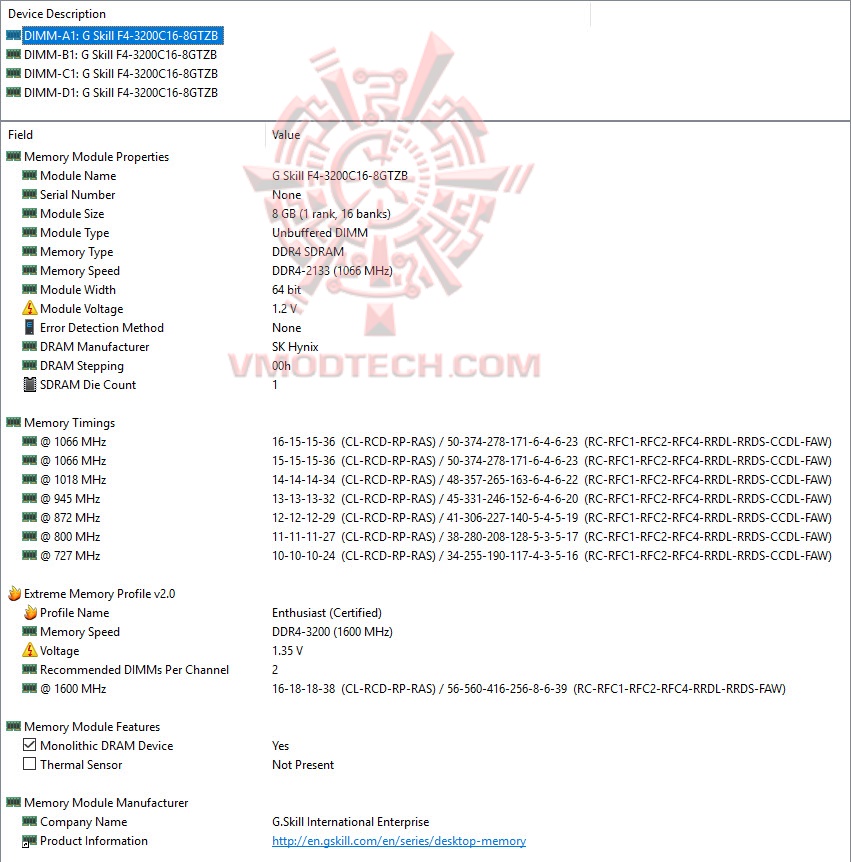Viewport: 851px width, 862px height.
Task: Click the value DDR4-2133 (1066 MHz)
Action: click(x=332, y=270)
